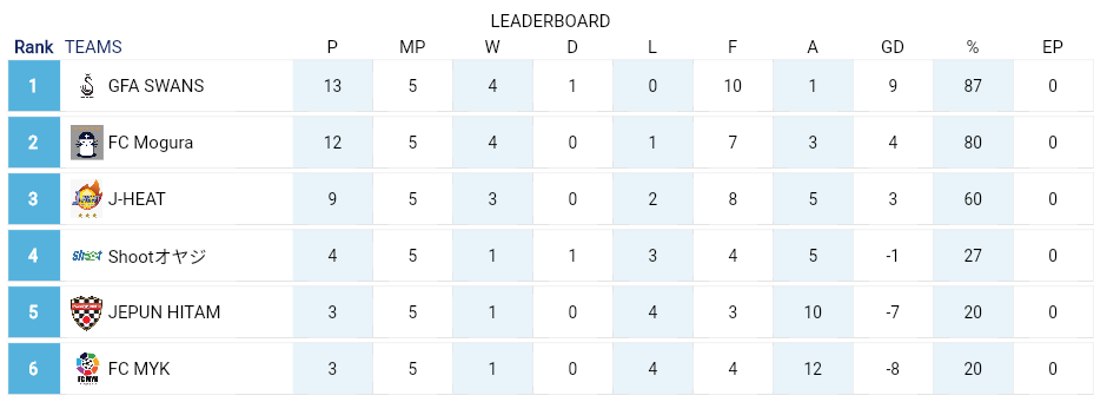Screen dimensions: 1107x402
Task: Select the FC MYK team name
Action: [139, 369]
